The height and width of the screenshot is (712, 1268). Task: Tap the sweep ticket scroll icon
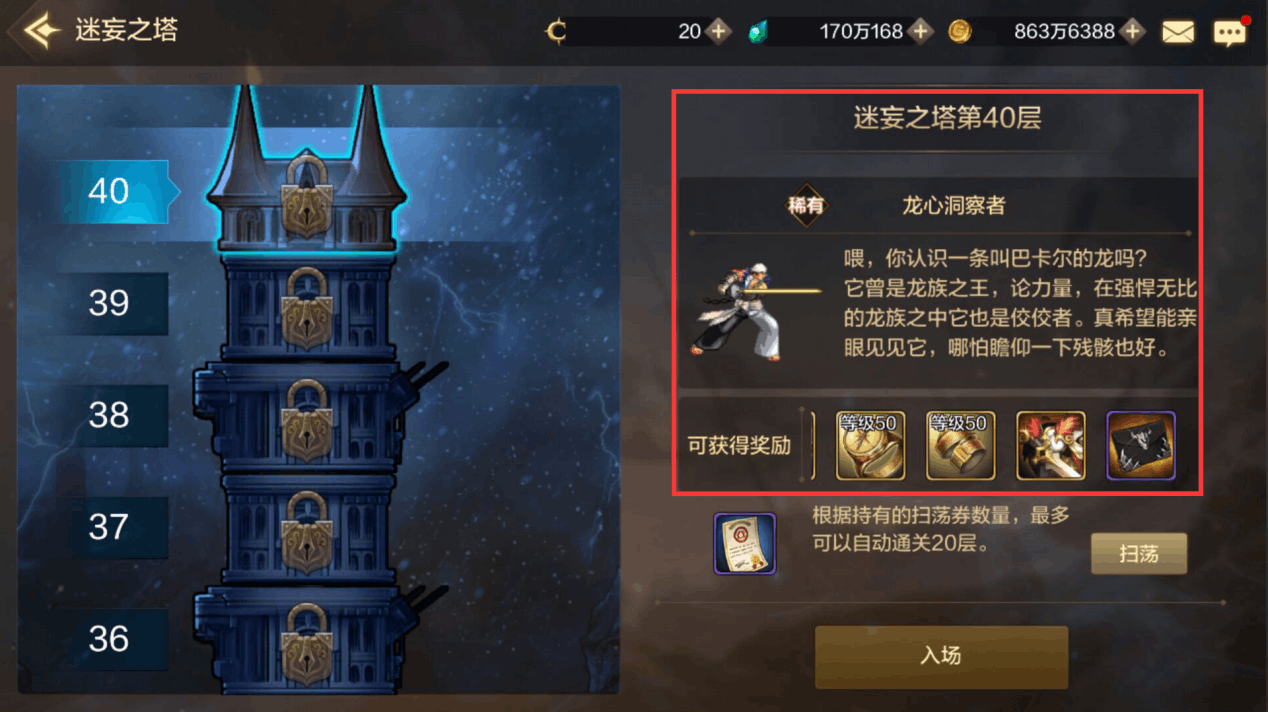[x=745, y=543]
